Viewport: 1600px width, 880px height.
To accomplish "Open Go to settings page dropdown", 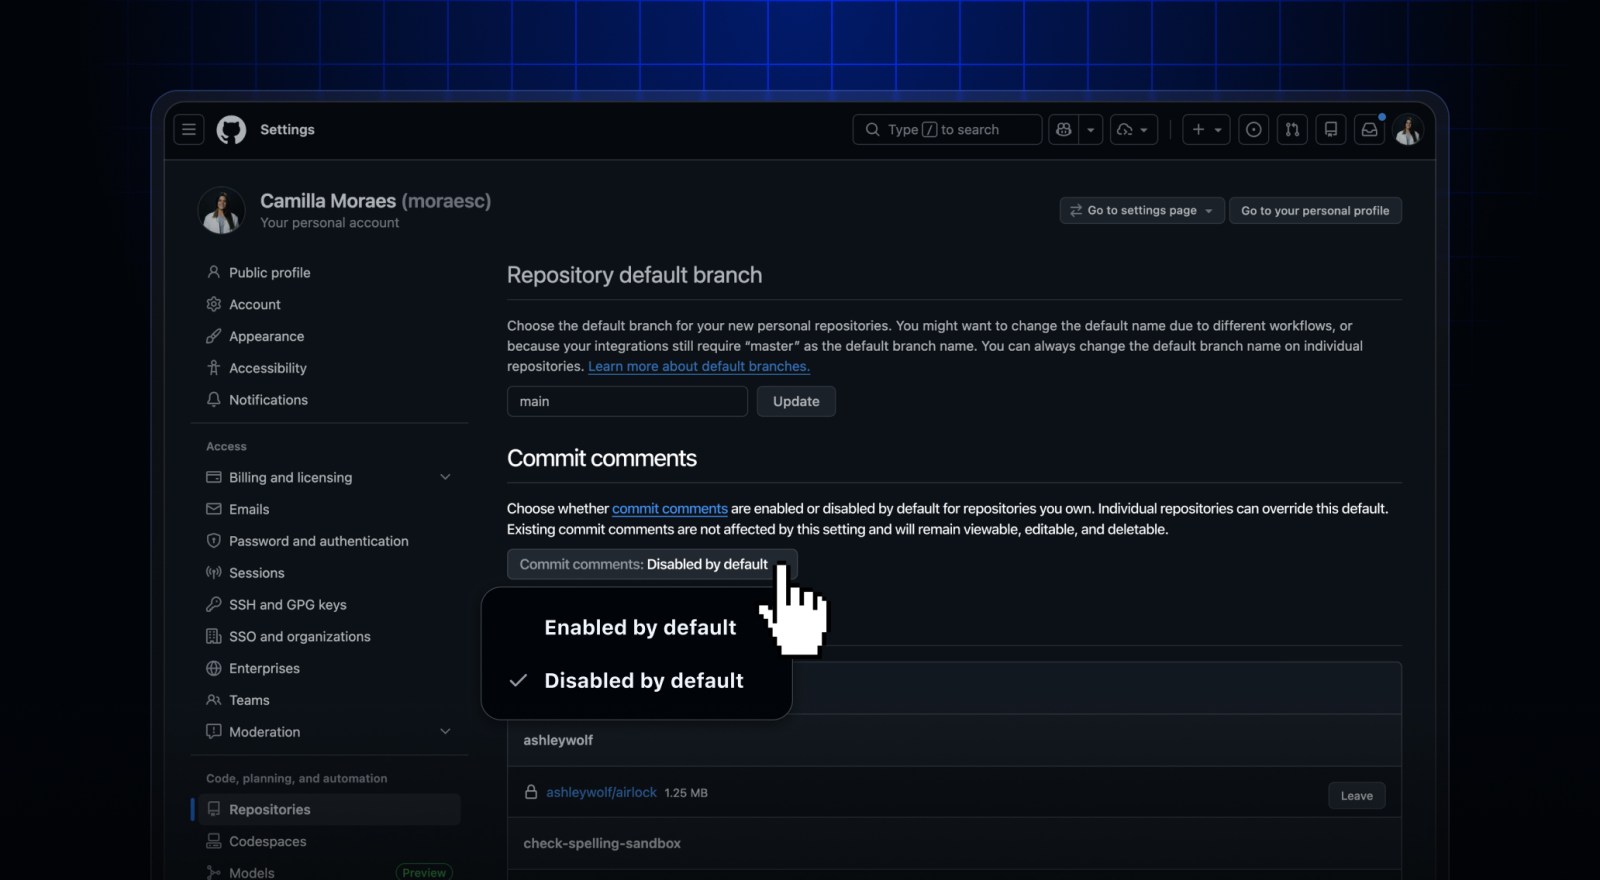I will pos(1142,211).
